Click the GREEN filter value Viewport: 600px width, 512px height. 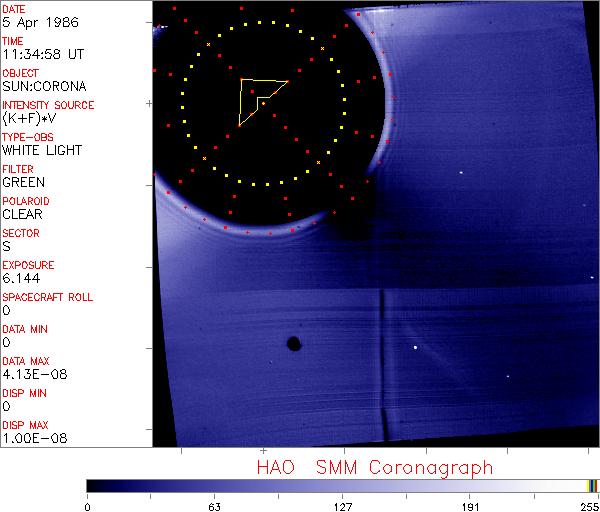click(x=23, y=182)
